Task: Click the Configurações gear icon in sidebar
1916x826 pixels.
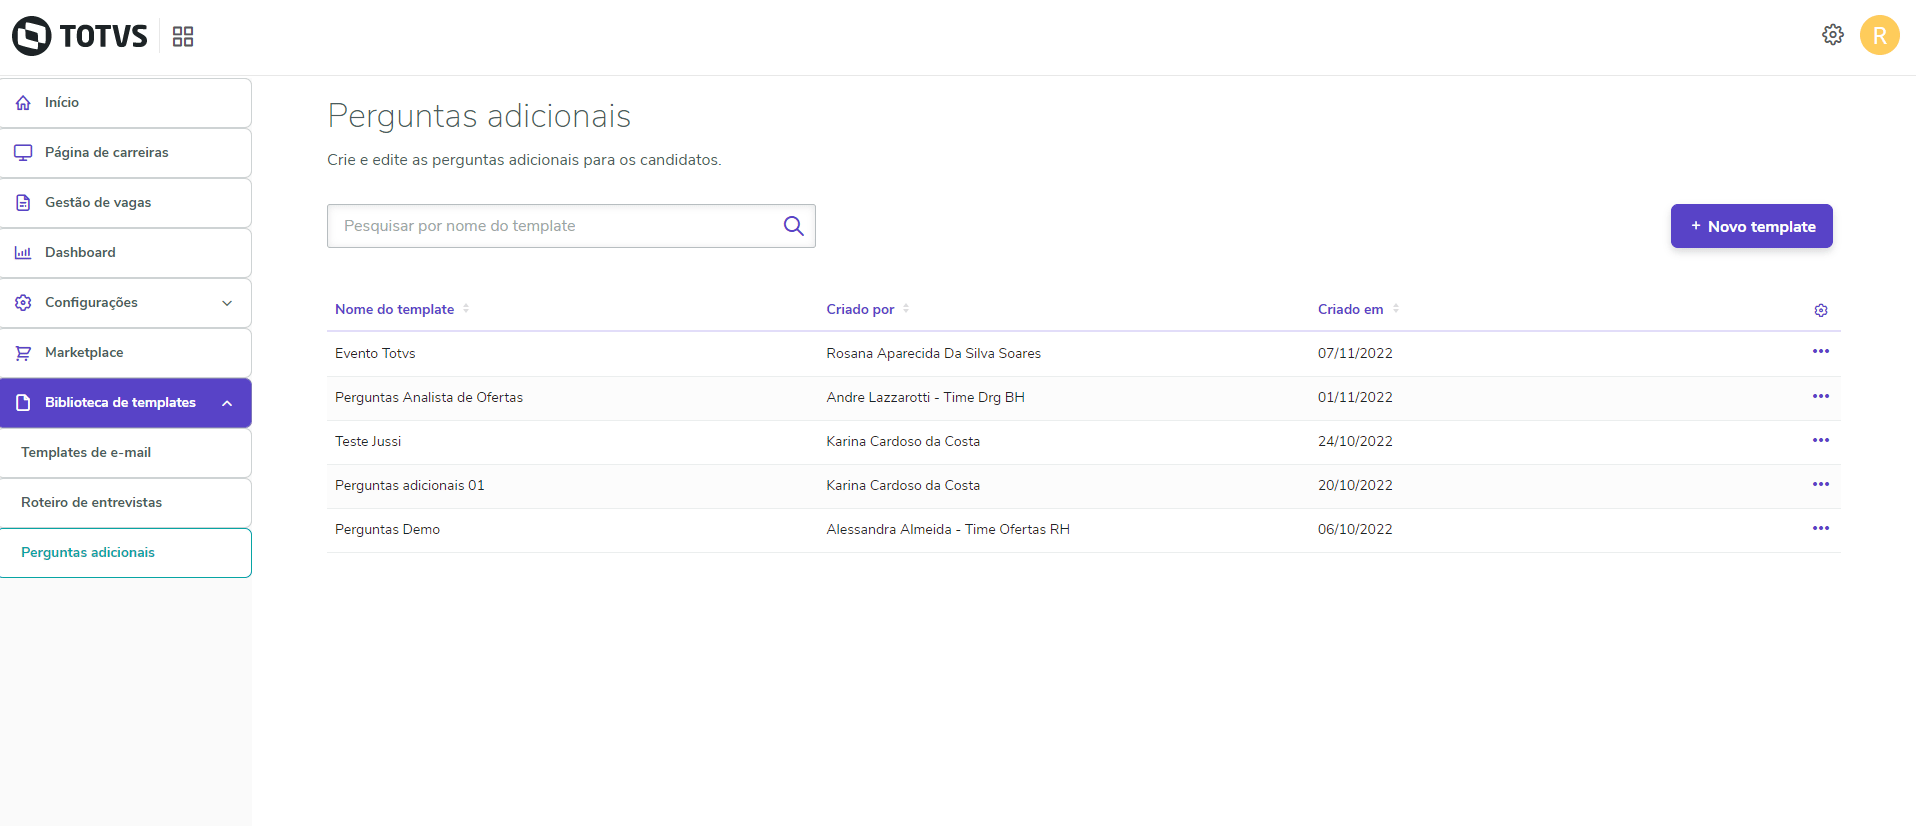Action: (23, 303)
